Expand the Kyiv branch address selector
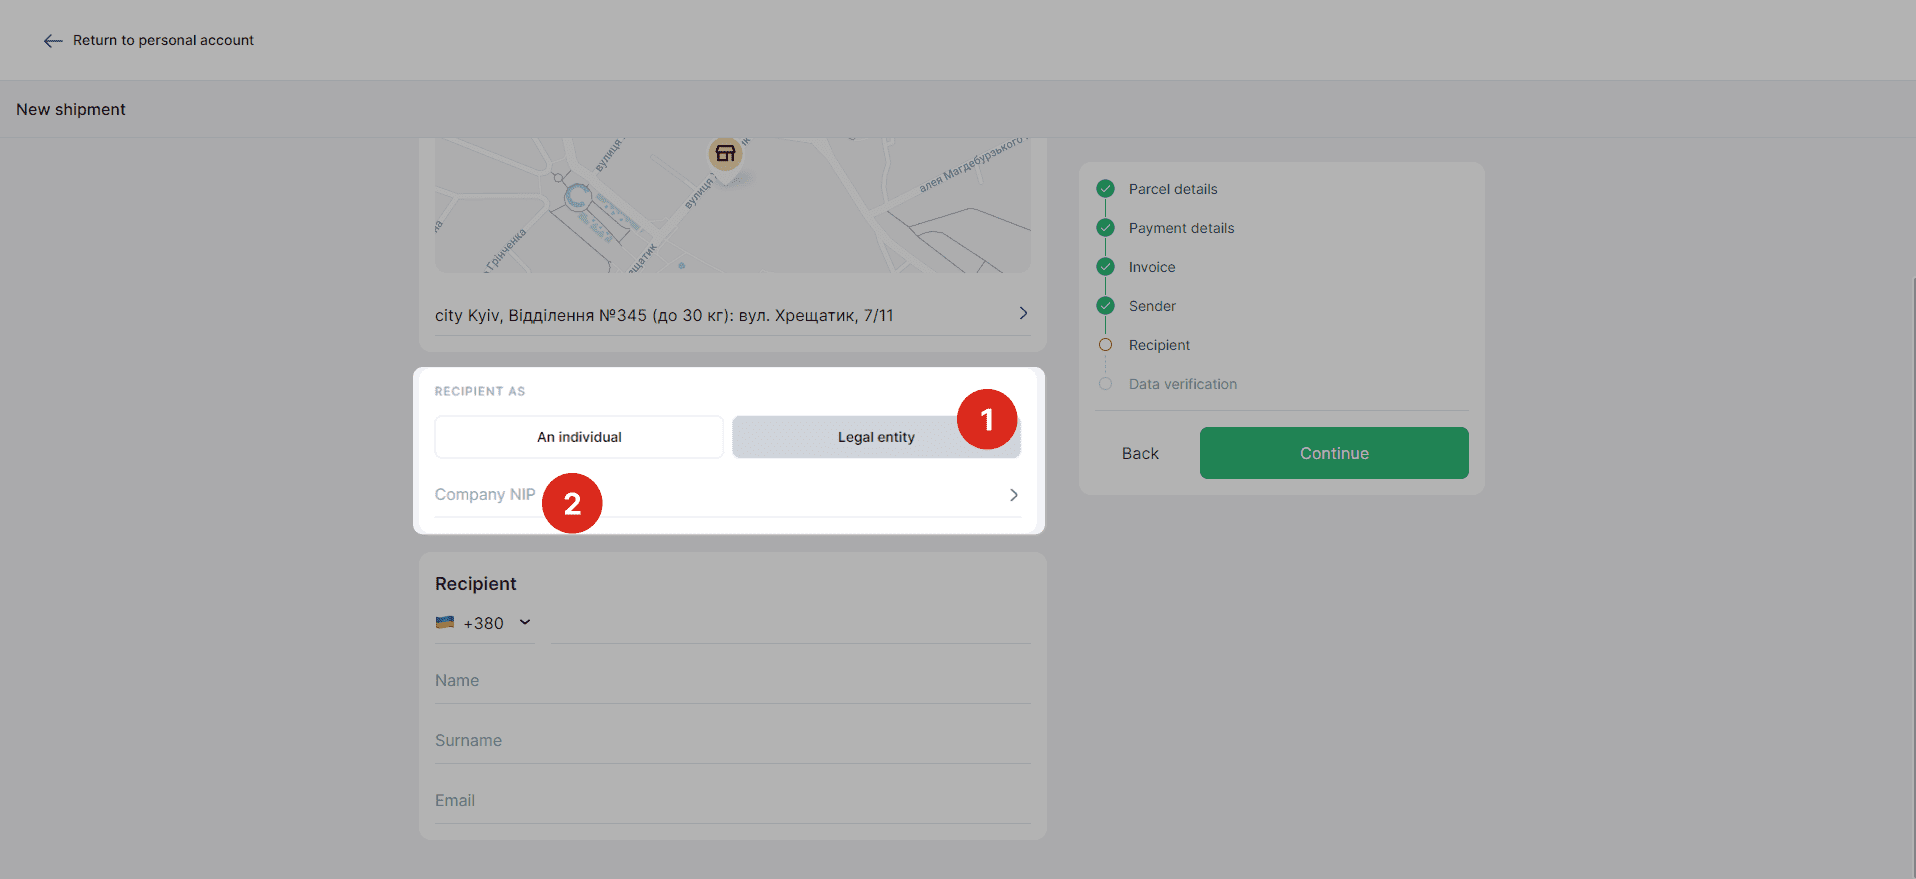This screenshot has width=1916, height=879. tap(1022, 314)
